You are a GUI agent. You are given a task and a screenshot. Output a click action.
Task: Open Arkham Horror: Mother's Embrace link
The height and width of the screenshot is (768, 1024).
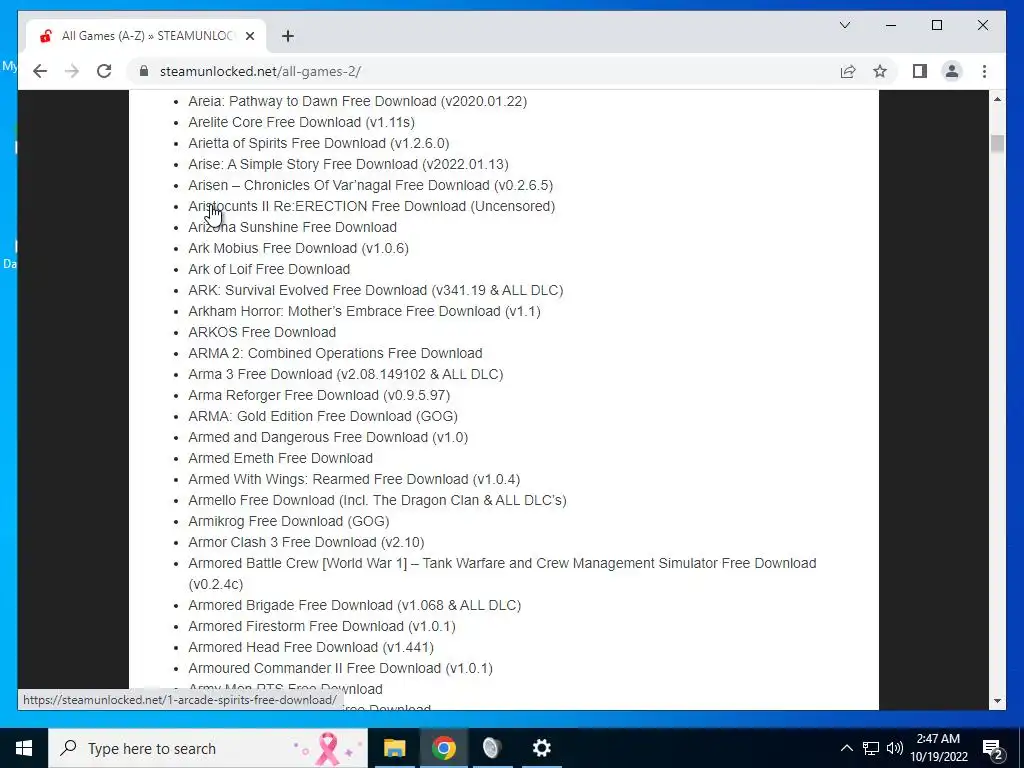tap(364, 311)
